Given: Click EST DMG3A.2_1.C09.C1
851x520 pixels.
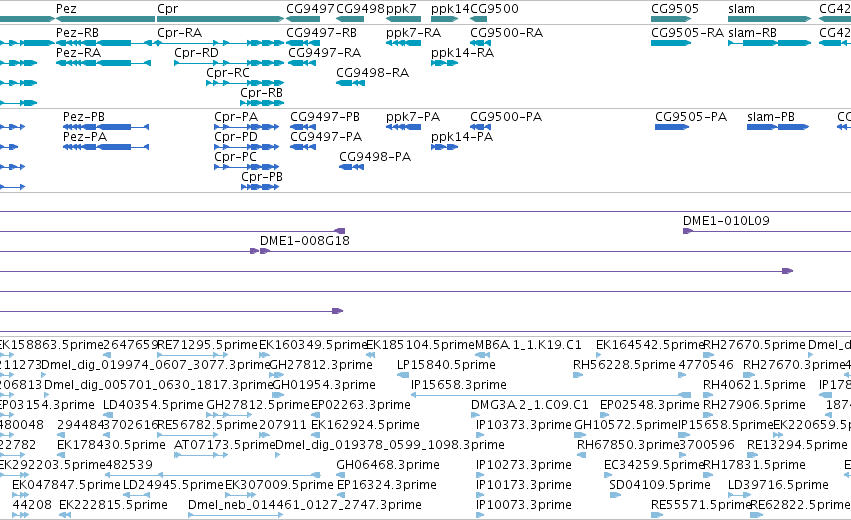Looking at the screenshot, I should 475,415.
